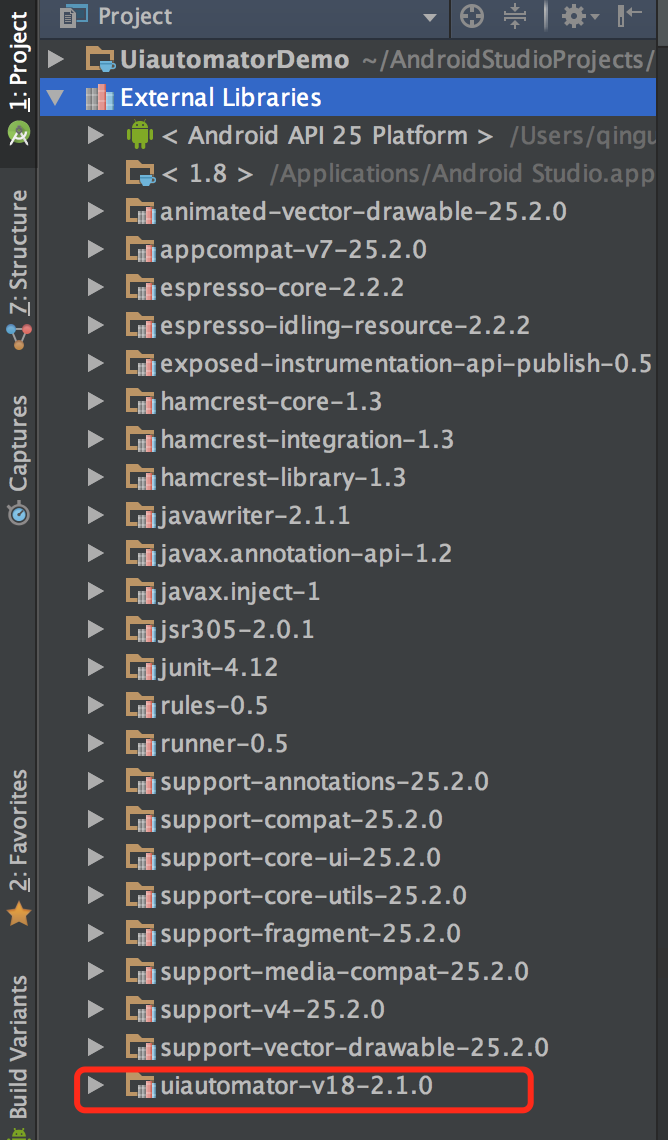Open the Build Variants side tab
This screenshot has width=668, height=1140.
[18, 1054]
